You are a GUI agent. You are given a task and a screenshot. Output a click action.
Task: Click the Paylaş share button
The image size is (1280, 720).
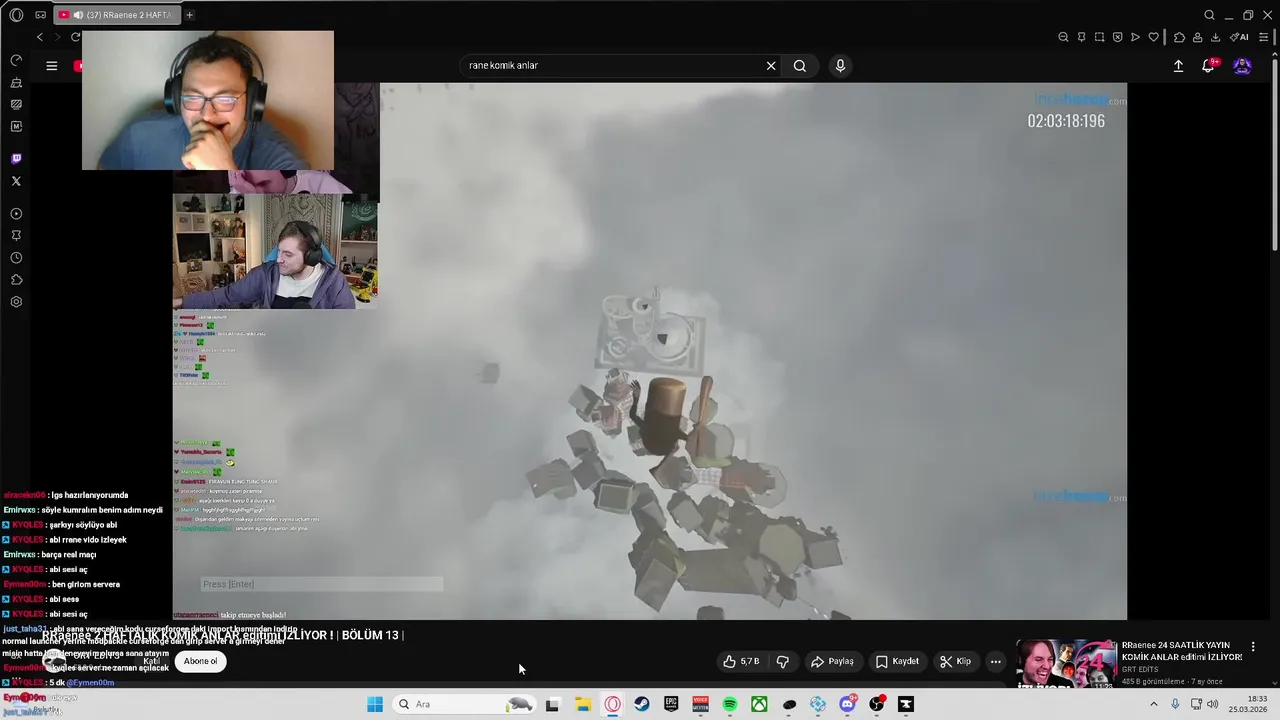[832, 661]
